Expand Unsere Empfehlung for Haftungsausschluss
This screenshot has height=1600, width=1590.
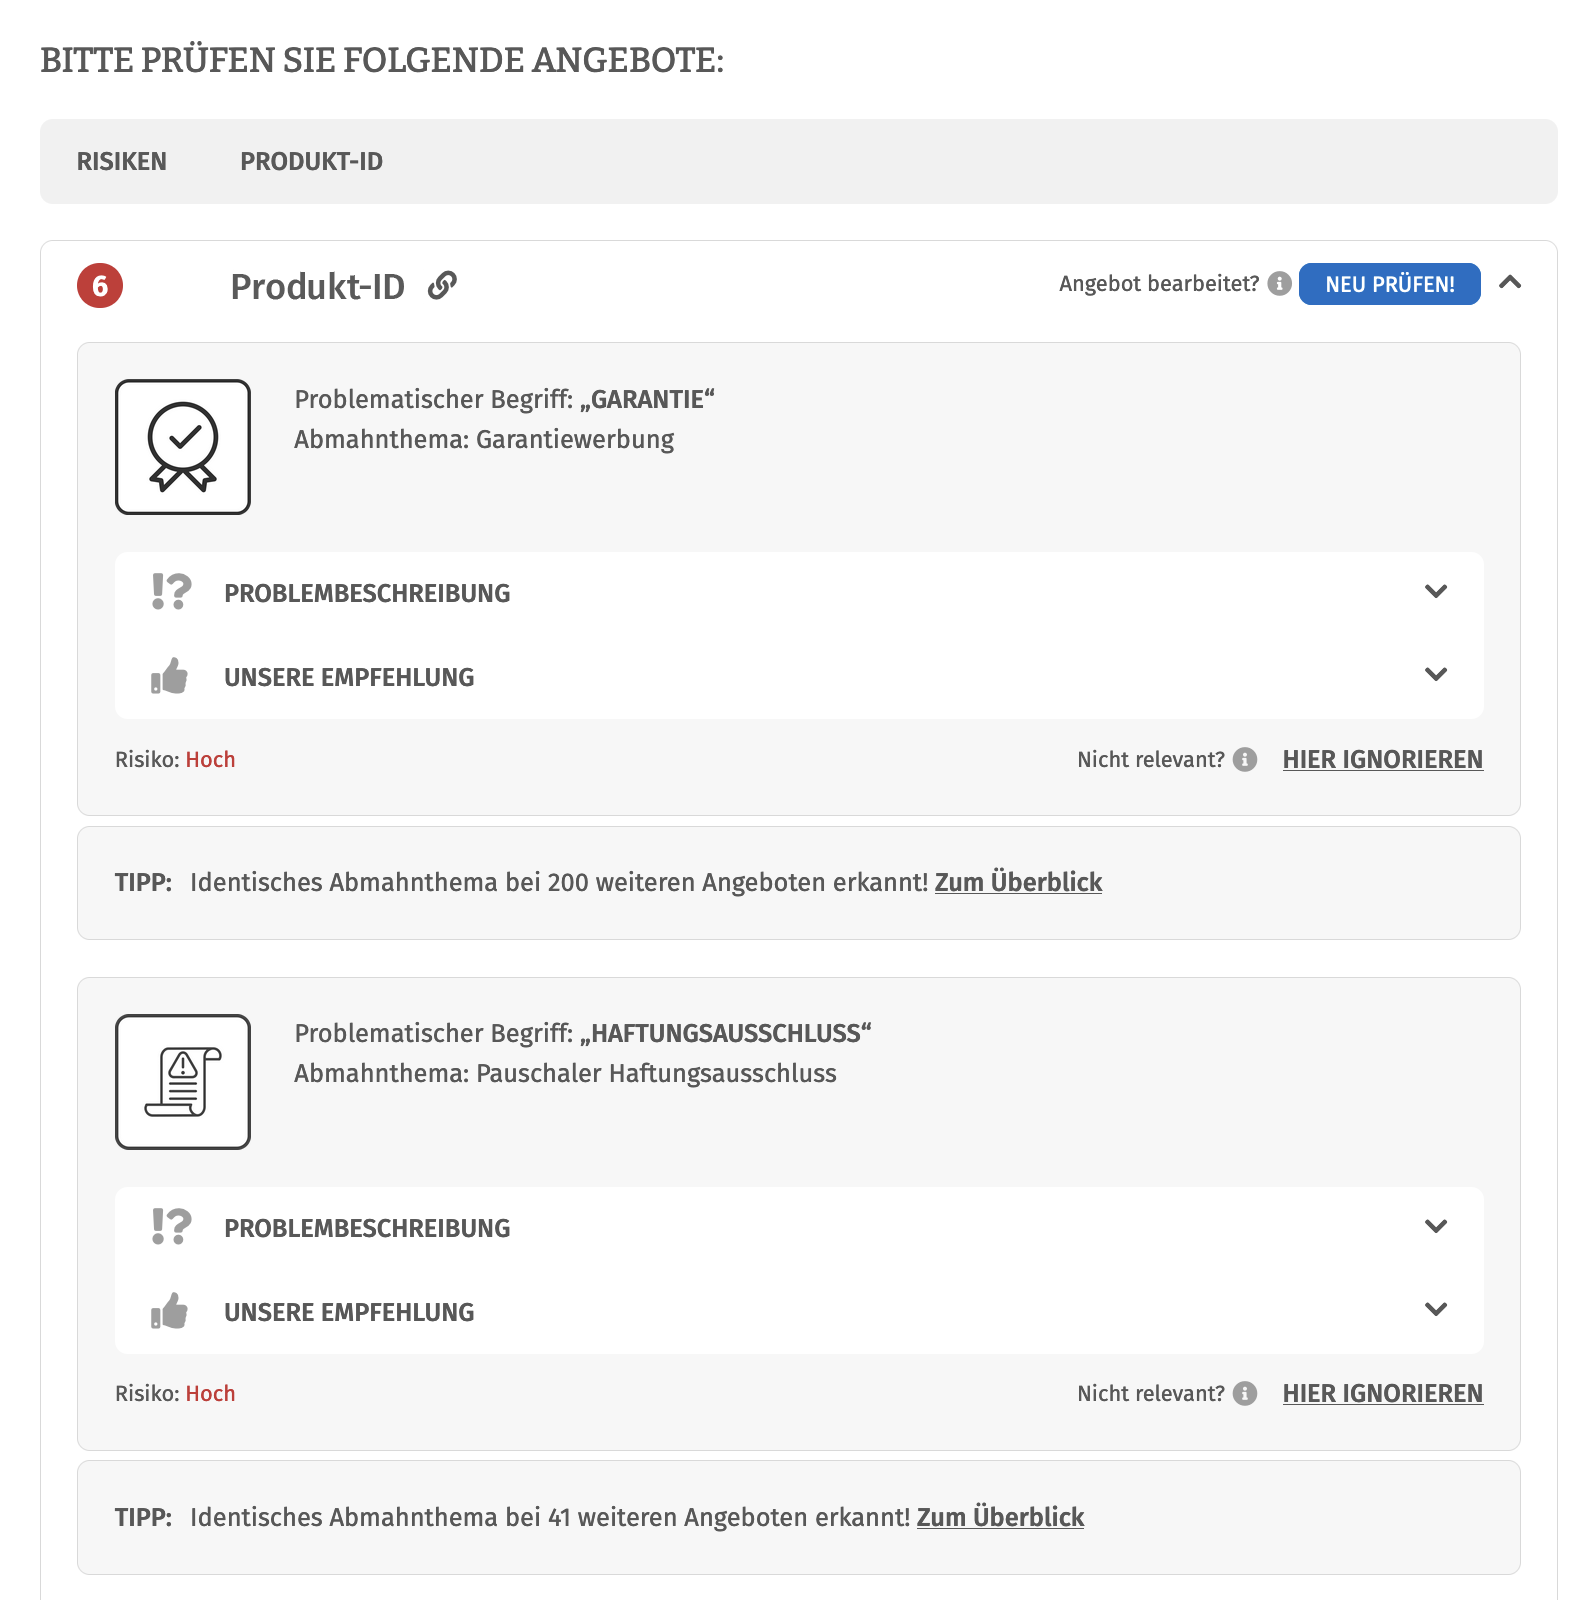point(1436,1310)
